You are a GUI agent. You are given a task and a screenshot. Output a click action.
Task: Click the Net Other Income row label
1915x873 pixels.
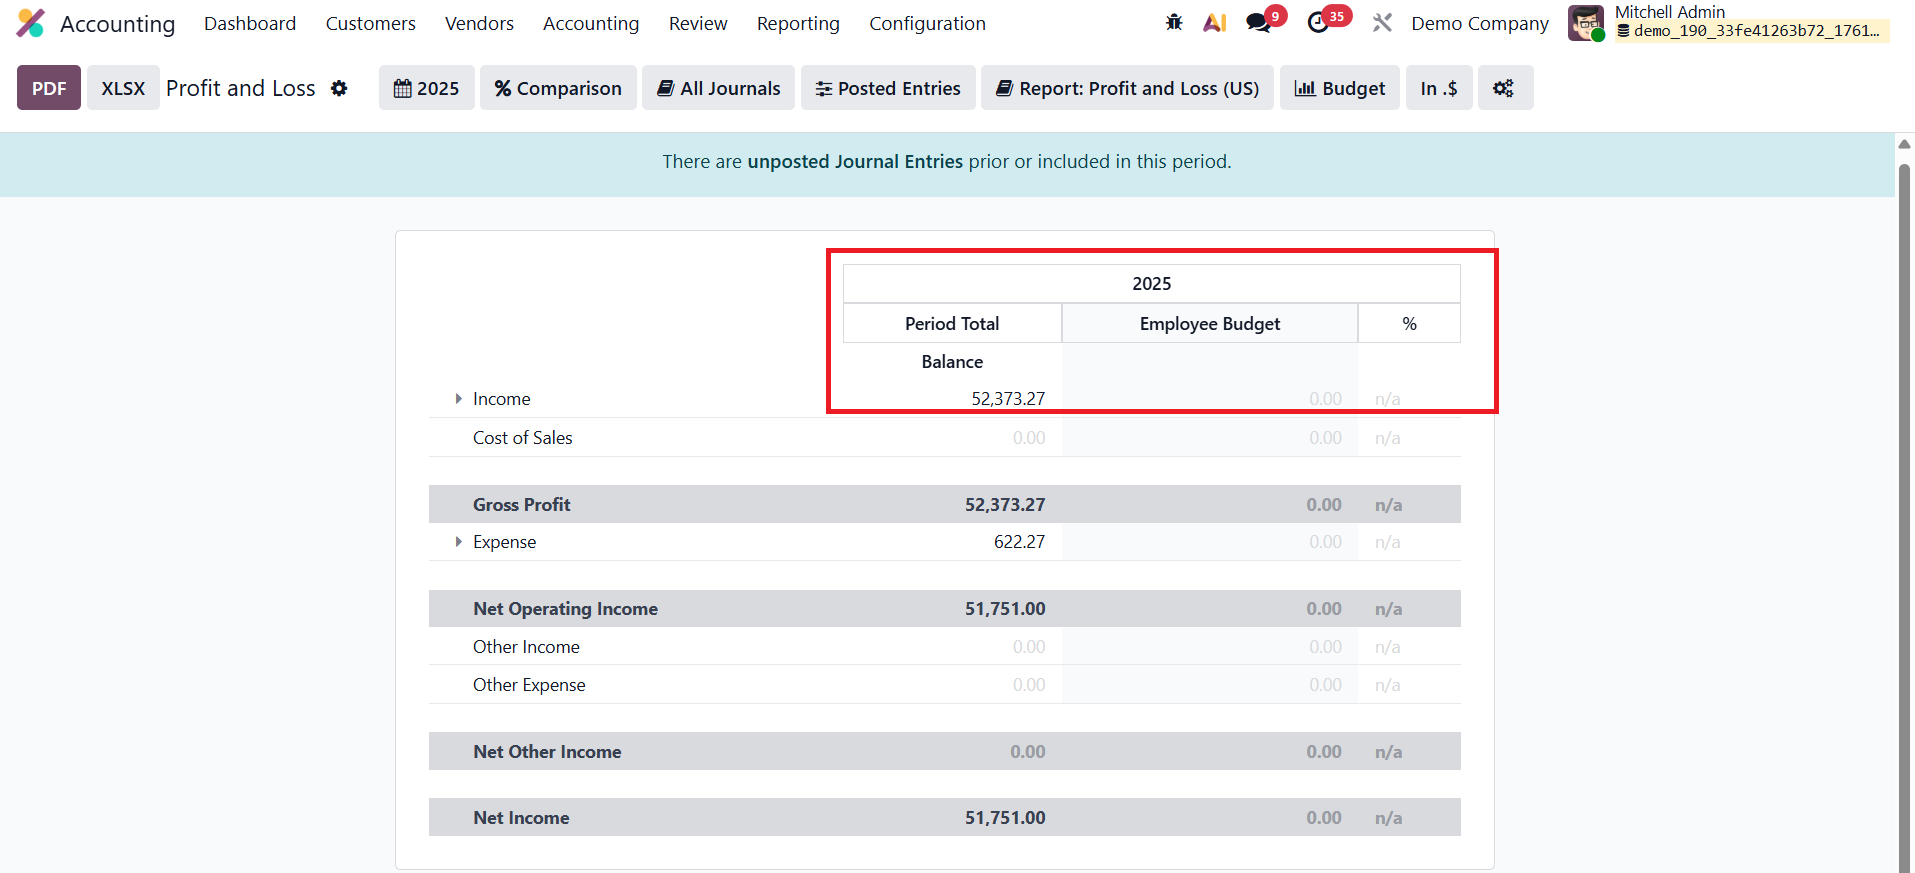click(548, 752)
